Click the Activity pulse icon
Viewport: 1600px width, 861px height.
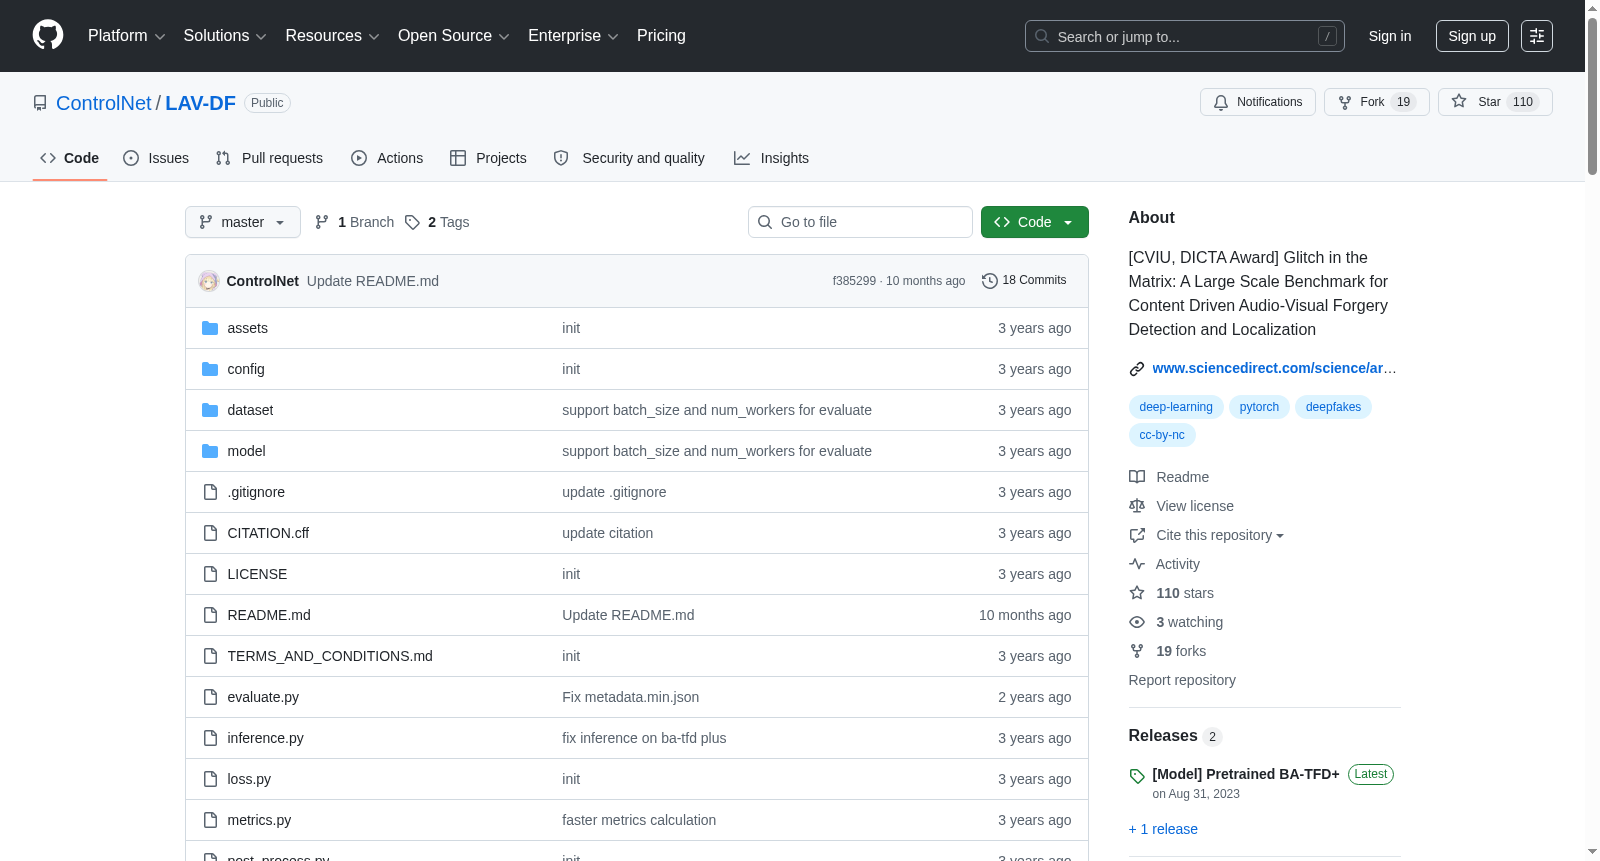1137,564
